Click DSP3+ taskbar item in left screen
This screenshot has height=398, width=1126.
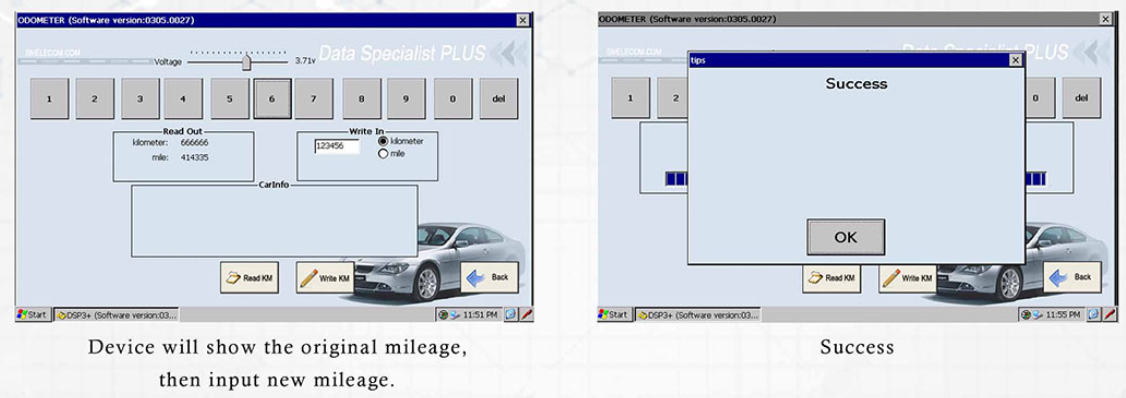click(x=116, y=315)
